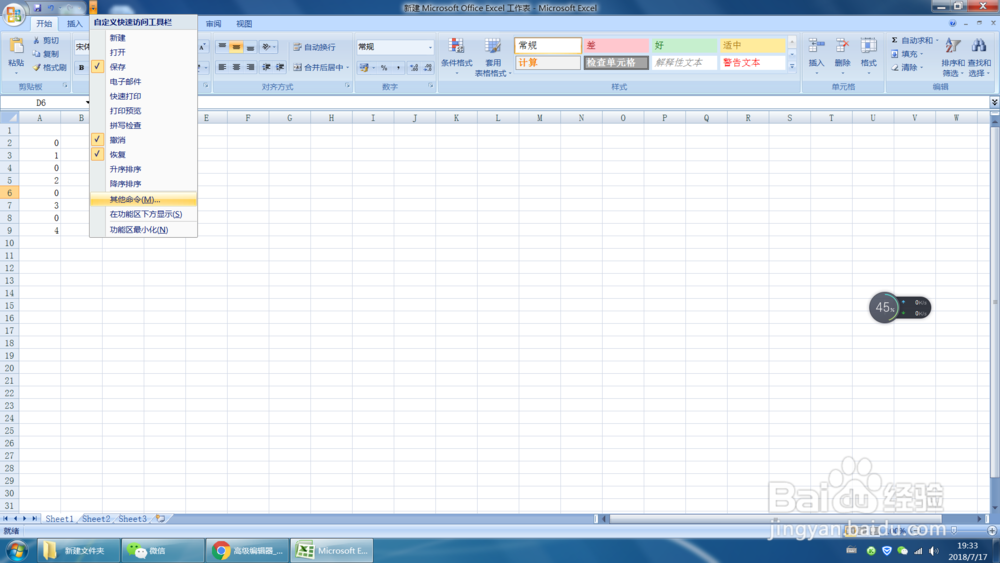Viewport: 1000px width, 563px height.
Task: Click the Office button orb
Action: coord(14,13)
